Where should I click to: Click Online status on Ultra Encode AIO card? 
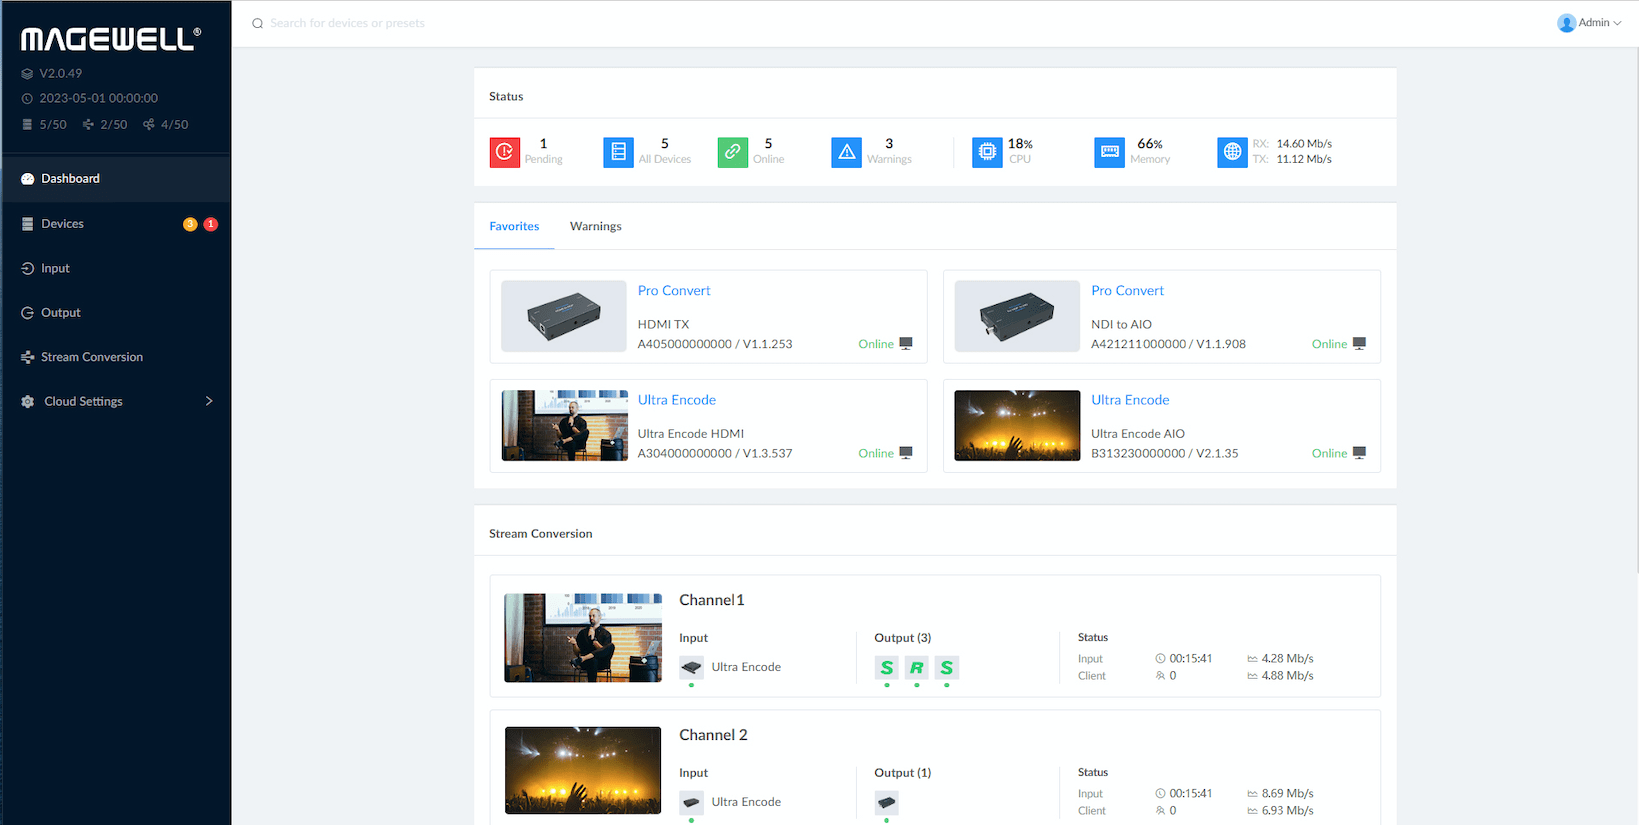[1329, 453]
